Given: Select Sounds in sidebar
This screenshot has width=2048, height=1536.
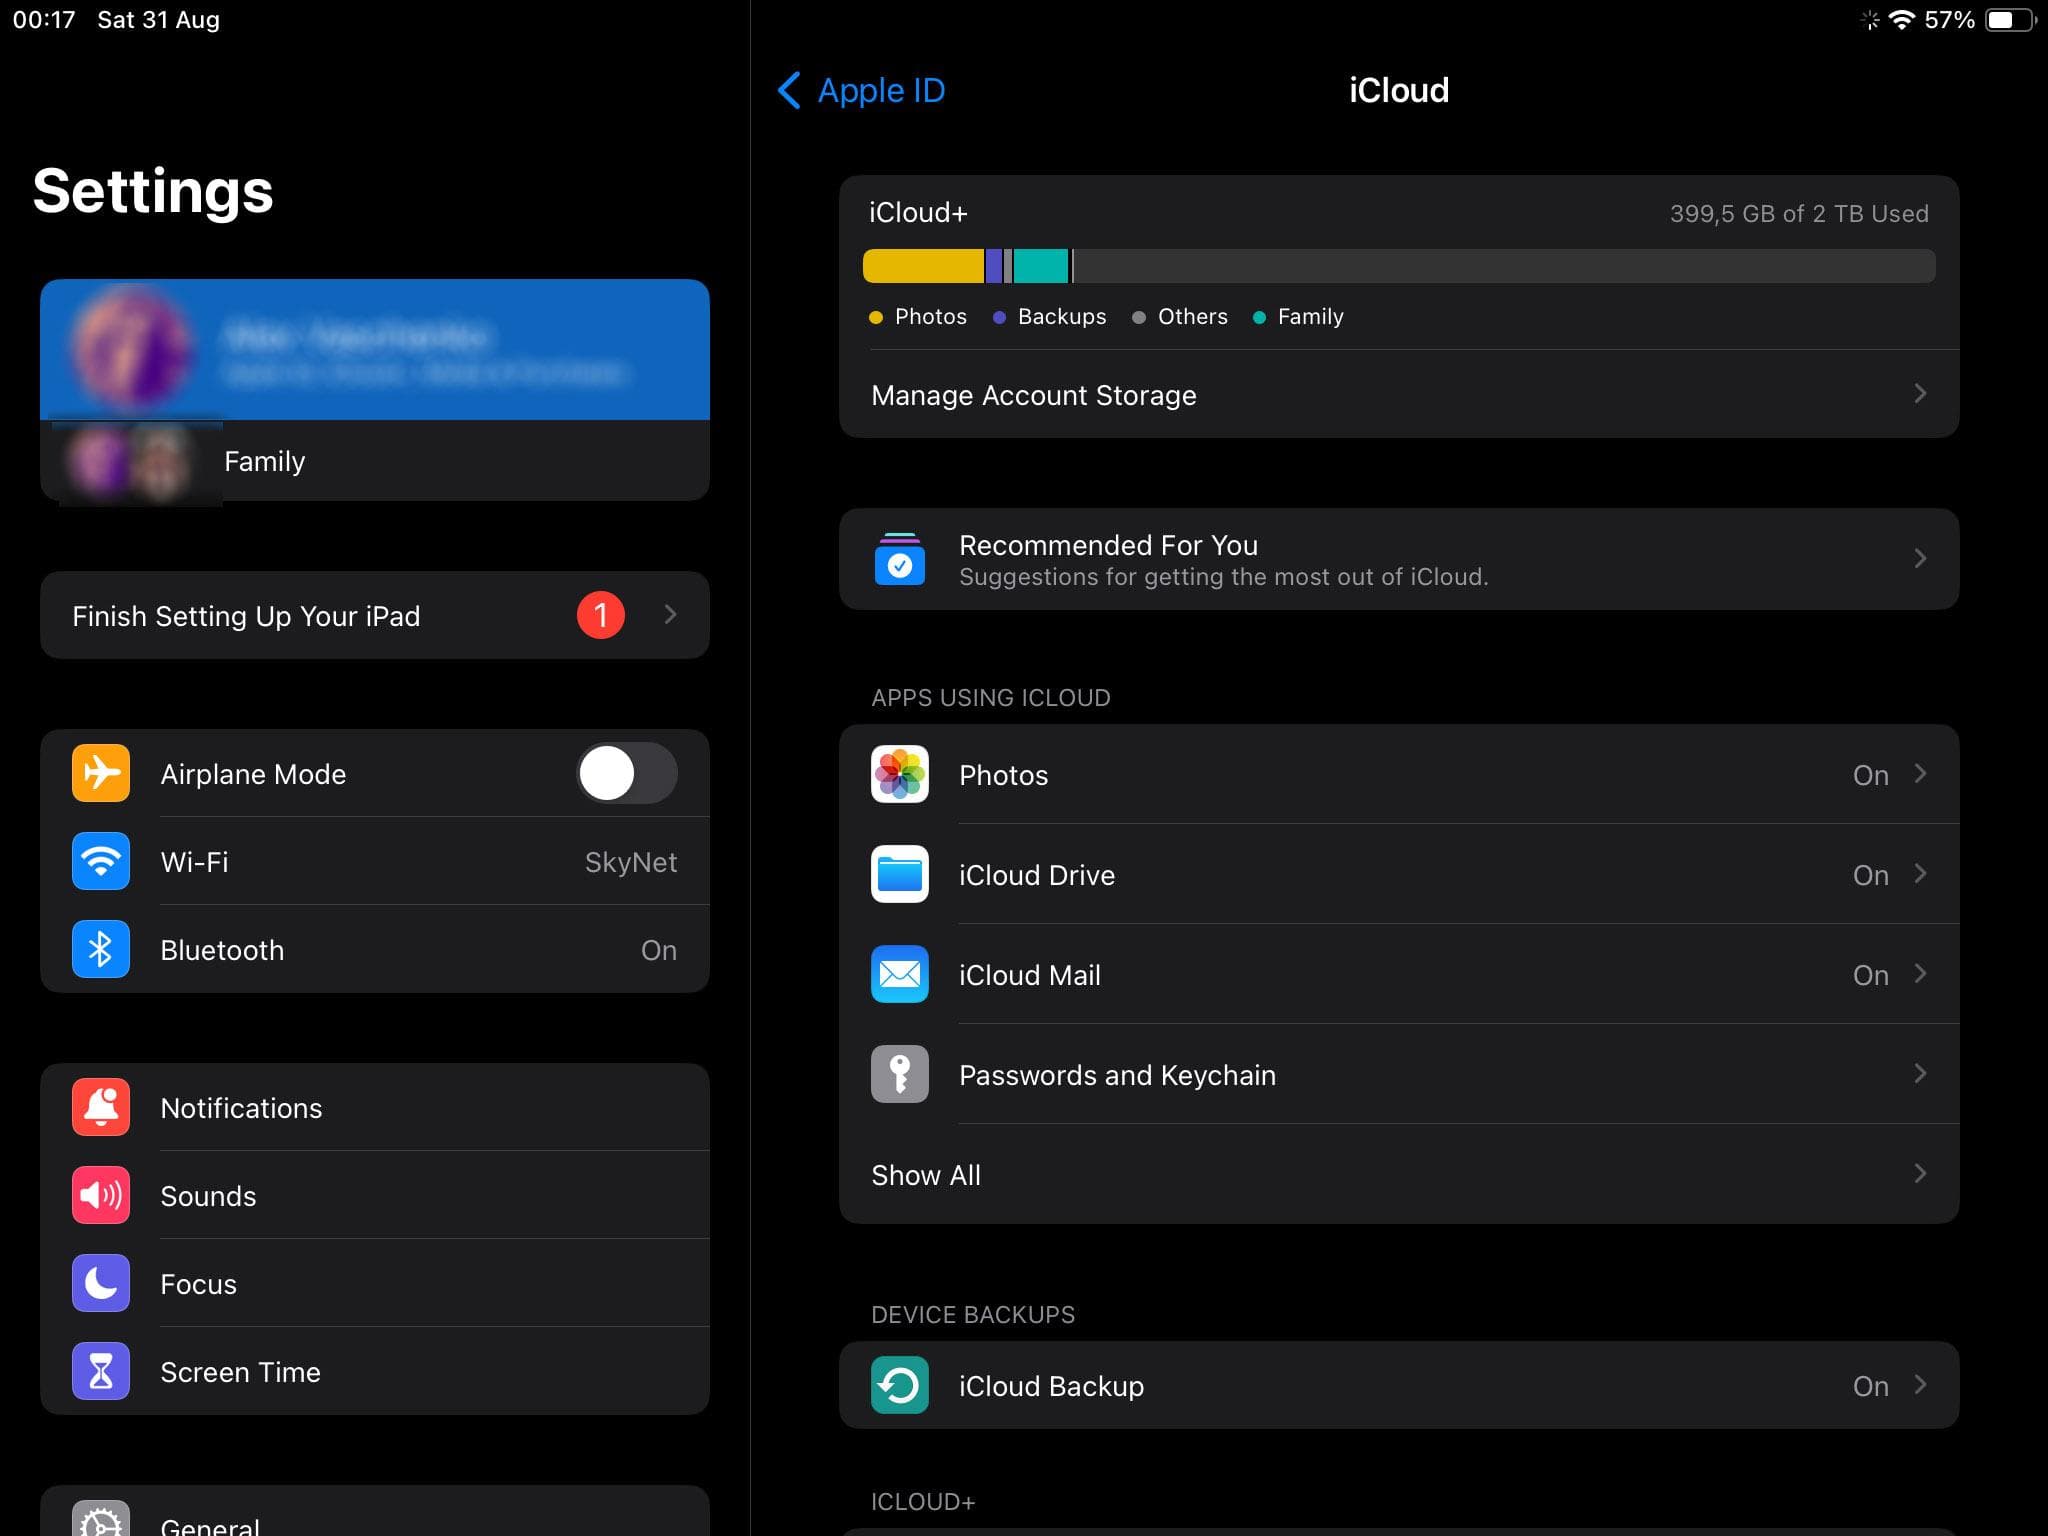Looking at the screenshot, I should pos(375,1195).
